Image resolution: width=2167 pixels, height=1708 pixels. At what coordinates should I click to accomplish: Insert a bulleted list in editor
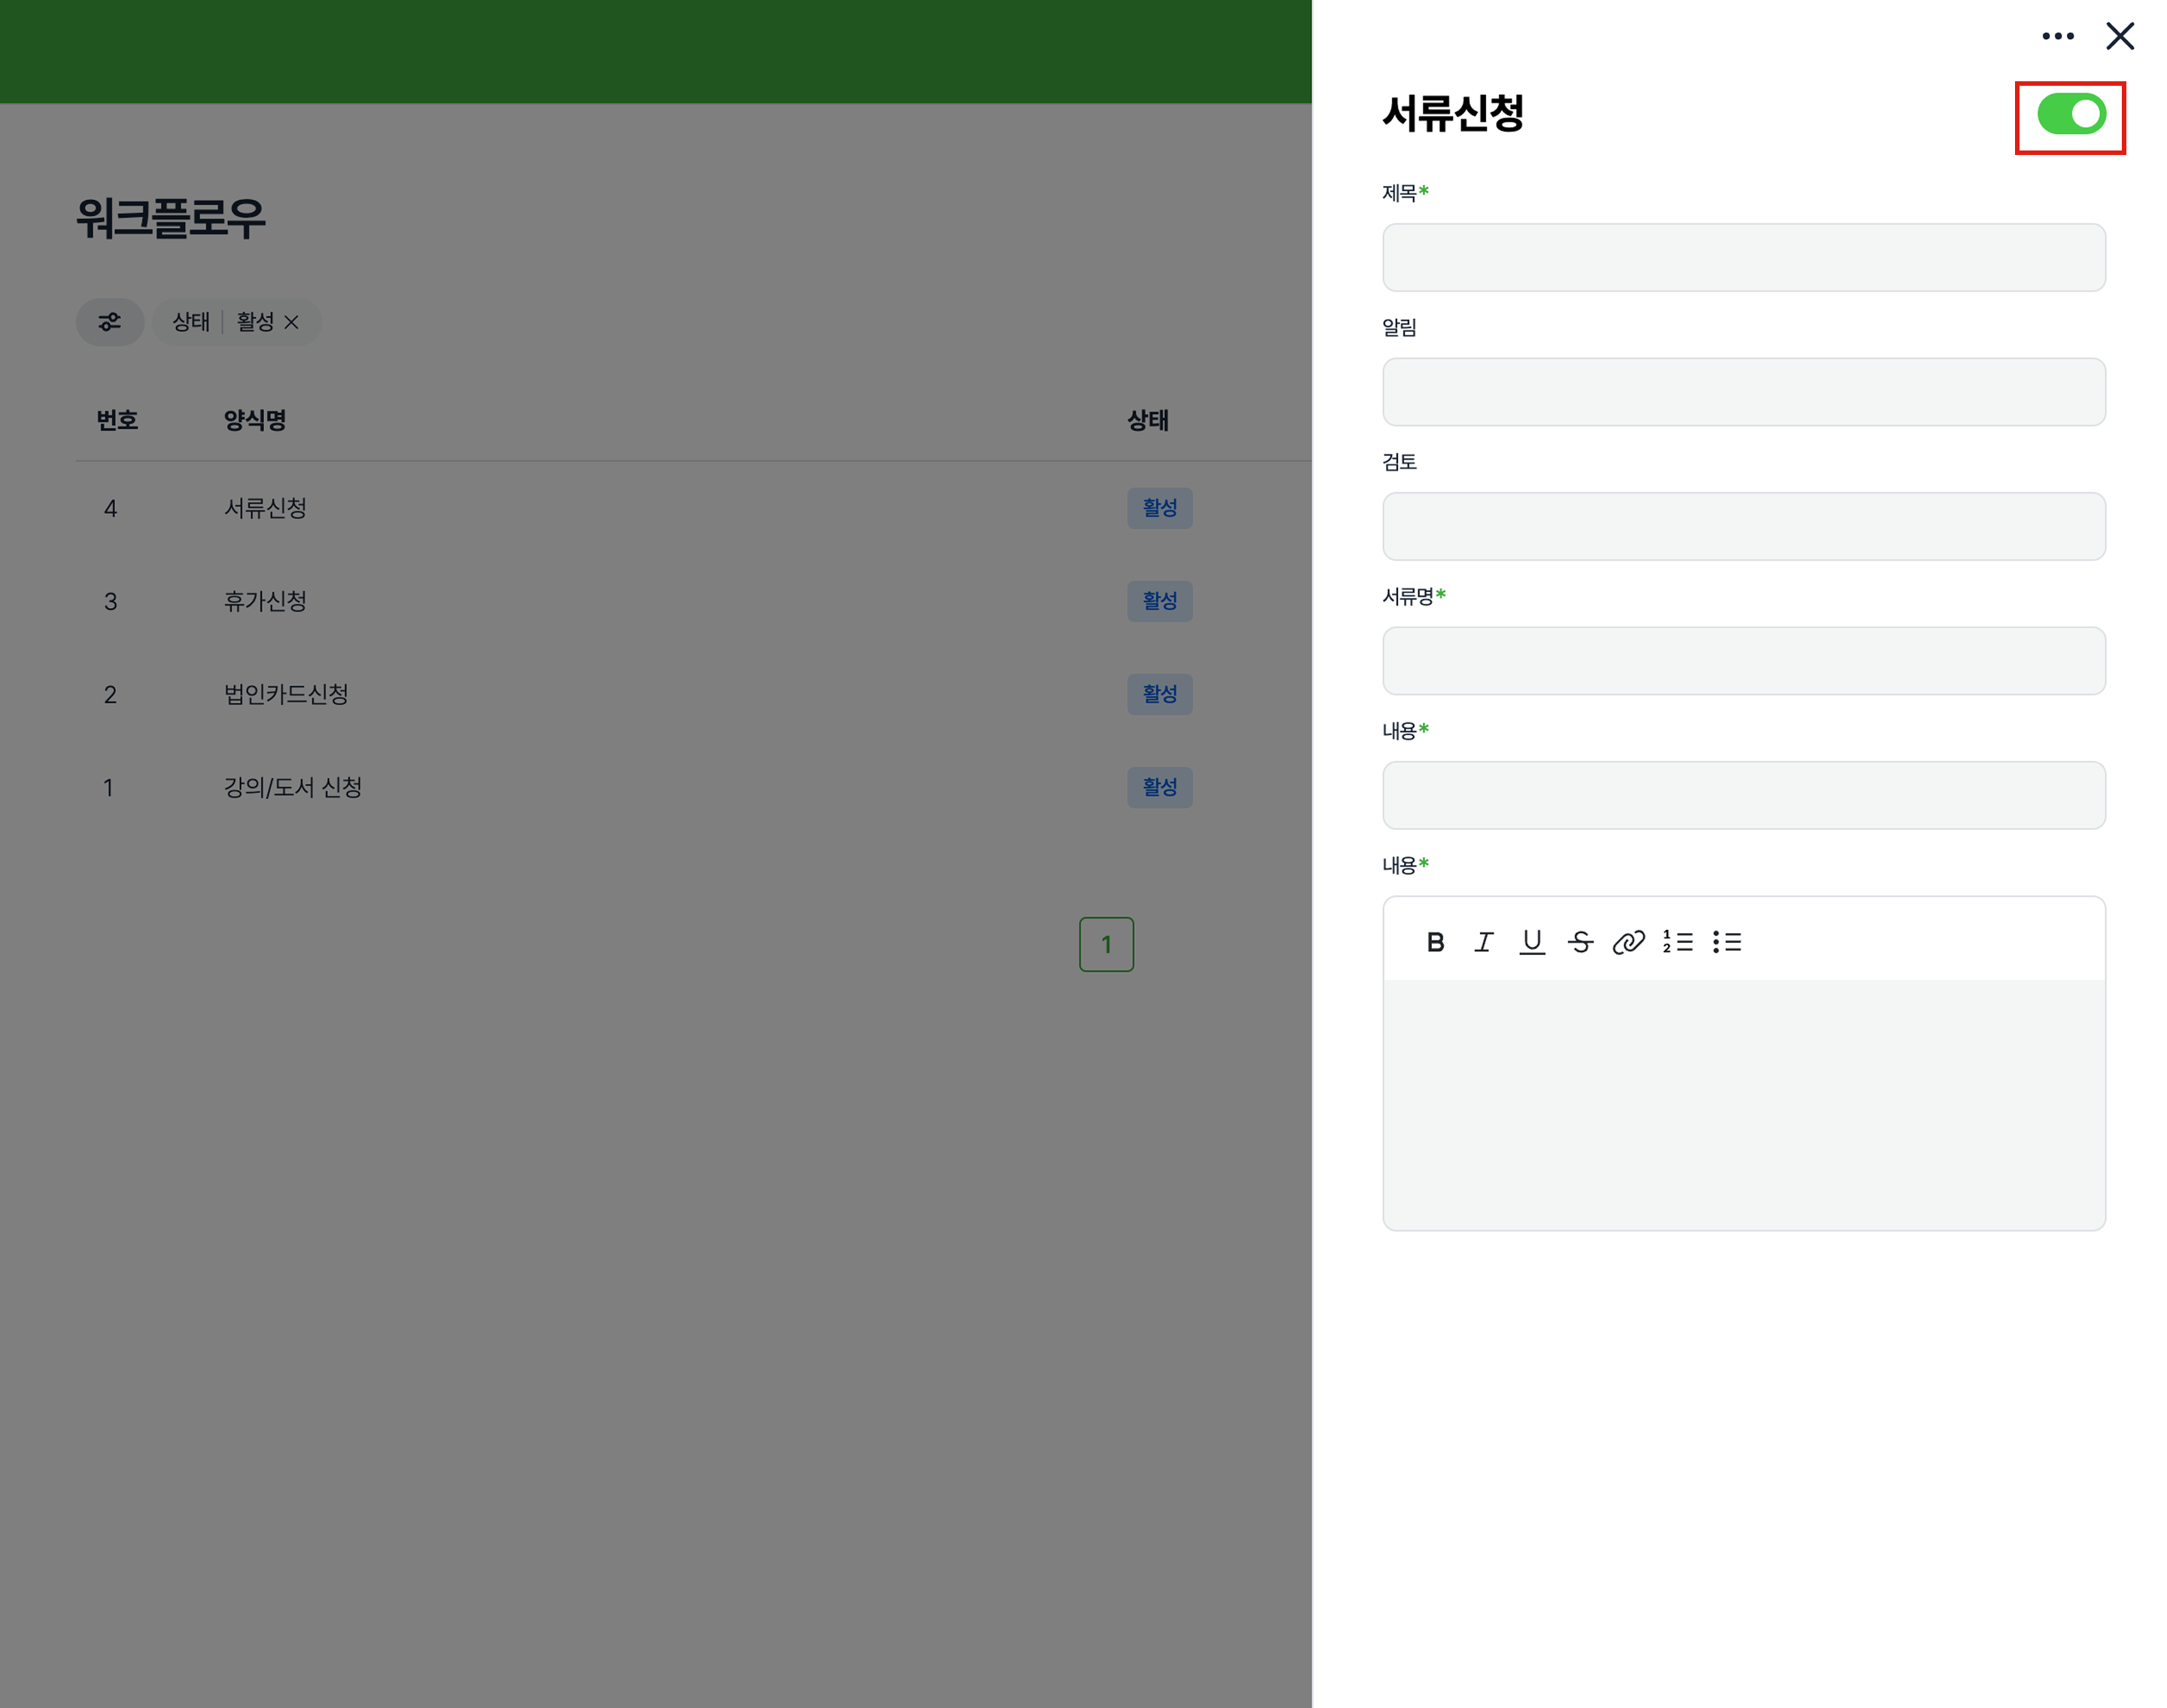click(x=1726, y=942)
